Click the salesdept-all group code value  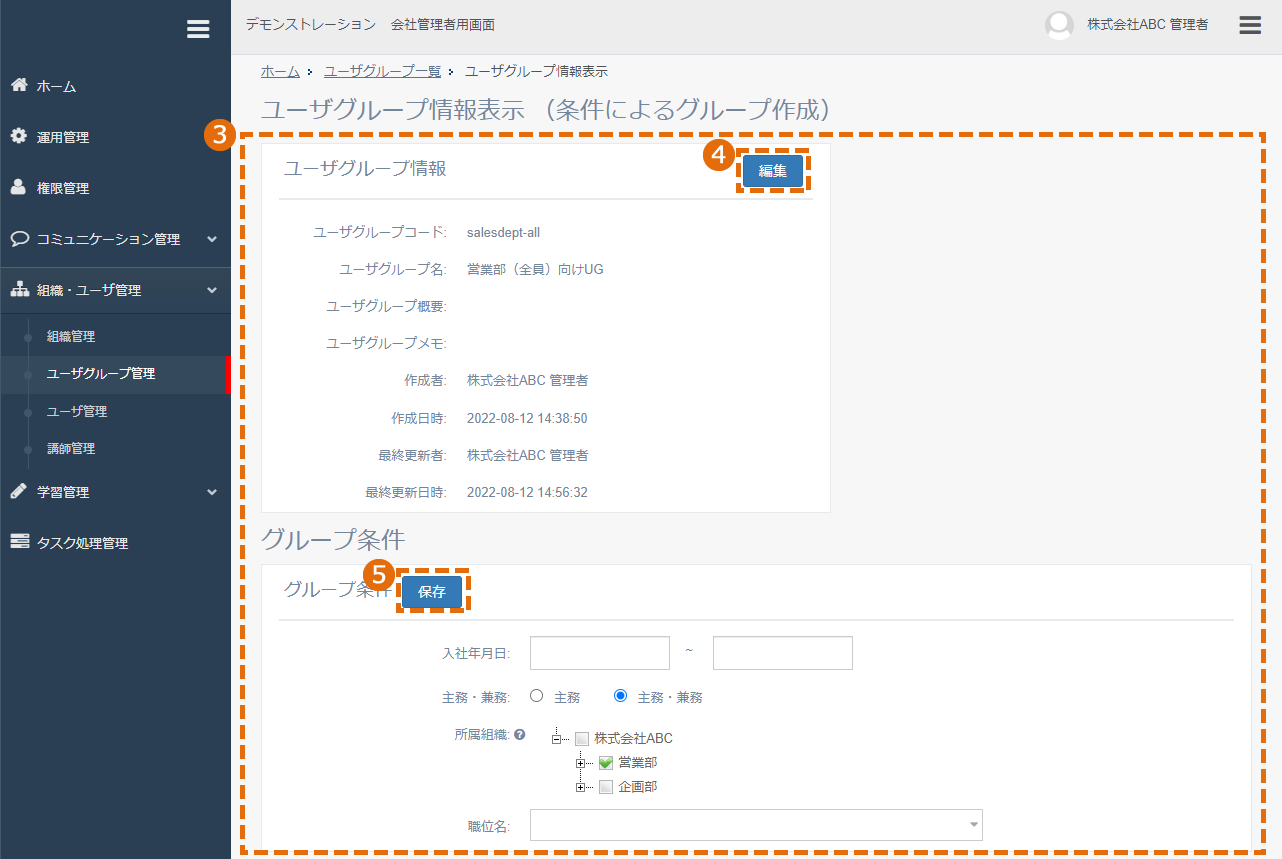pyautogui.click(x=503, y=232)
